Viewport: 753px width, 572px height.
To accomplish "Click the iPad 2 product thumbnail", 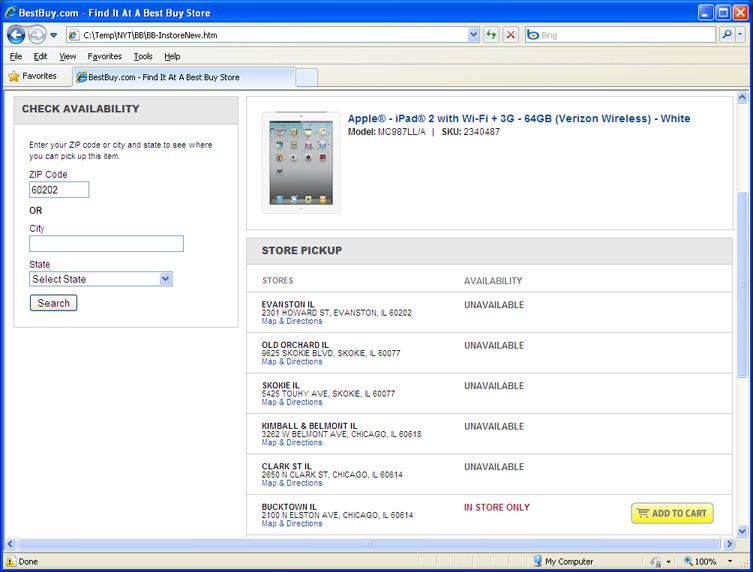I will point(301,162).
